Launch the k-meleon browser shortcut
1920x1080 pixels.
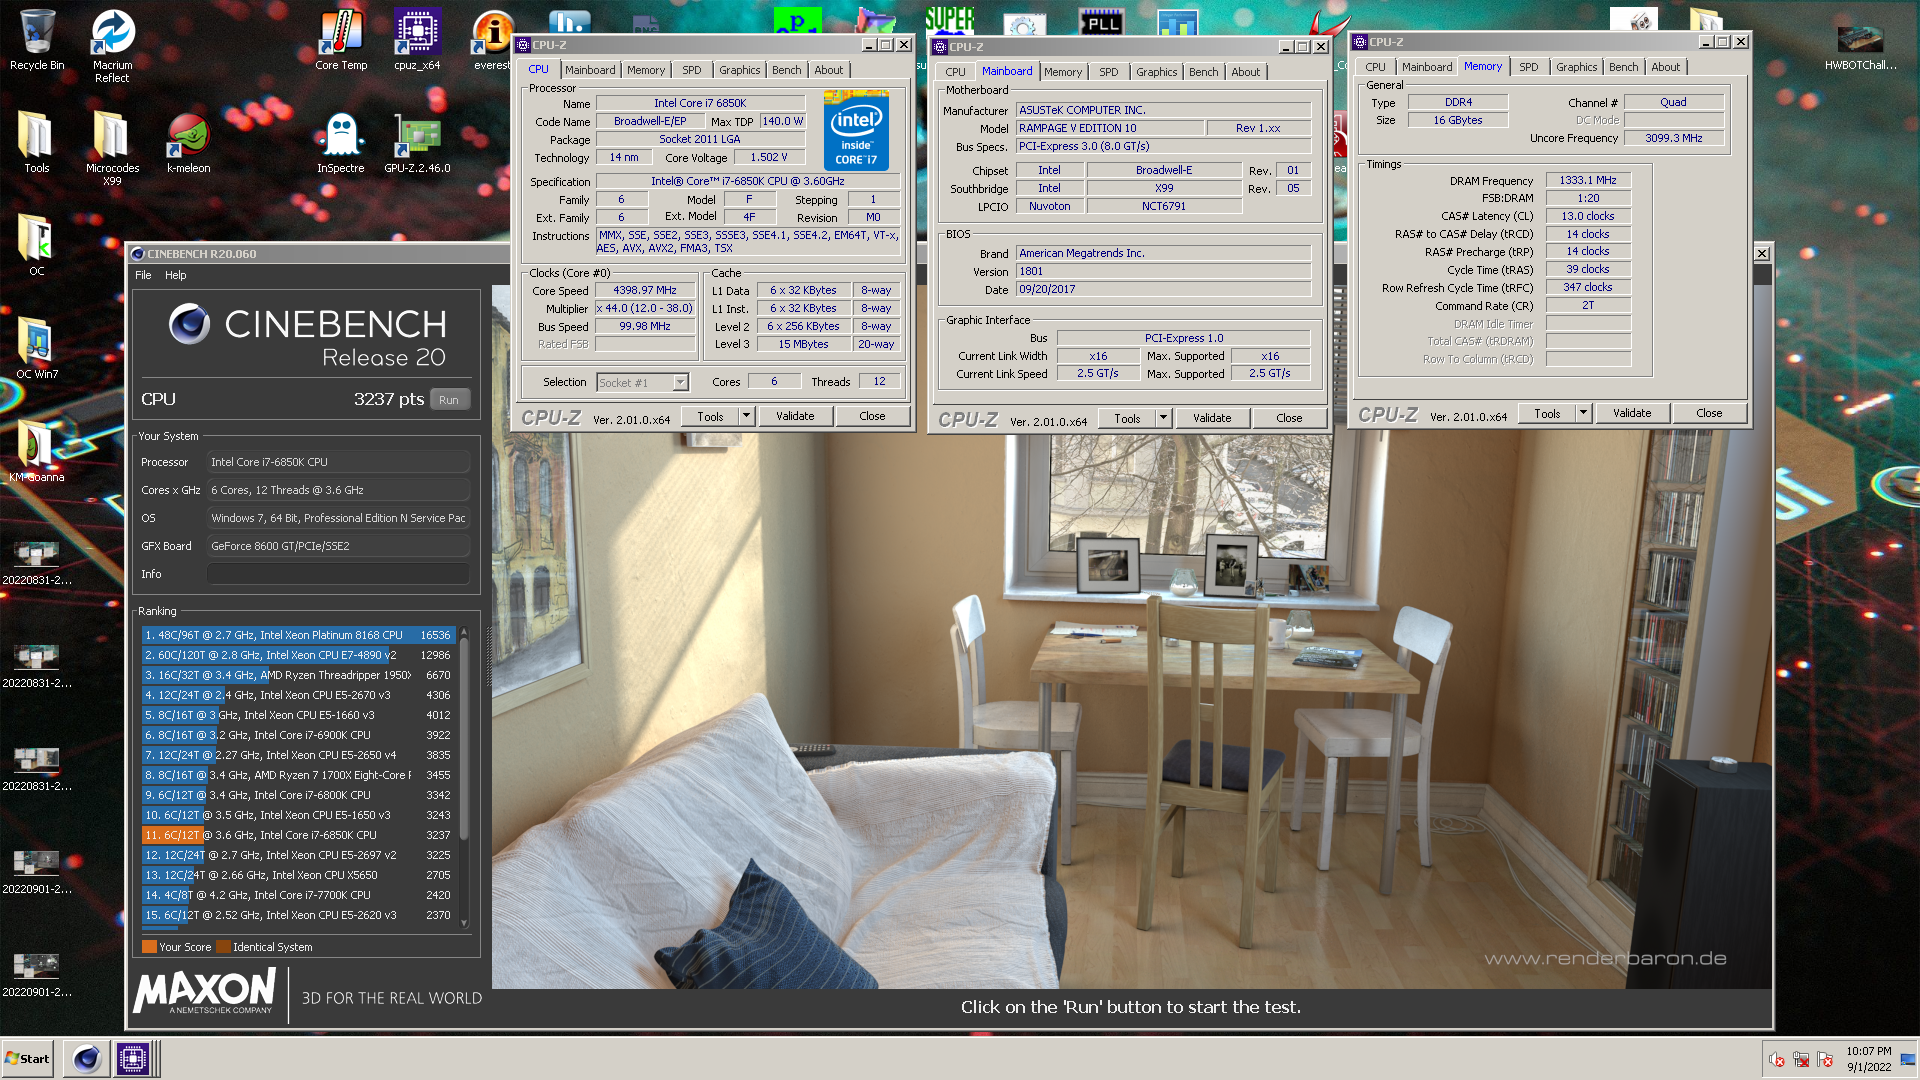tap(188, 142)
